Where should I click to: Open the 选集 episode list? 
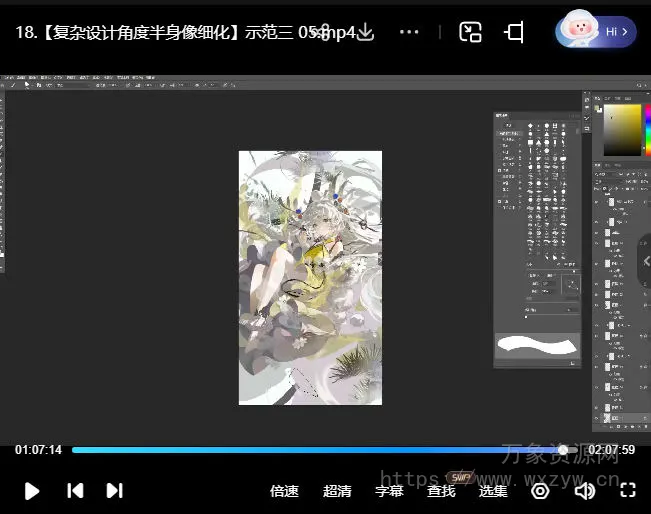click(x=493, y=491)
